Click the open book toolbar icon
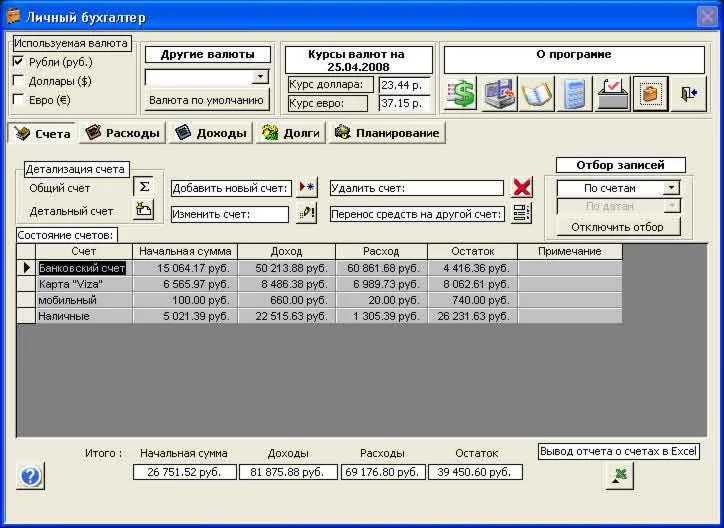 pos(537,94)
